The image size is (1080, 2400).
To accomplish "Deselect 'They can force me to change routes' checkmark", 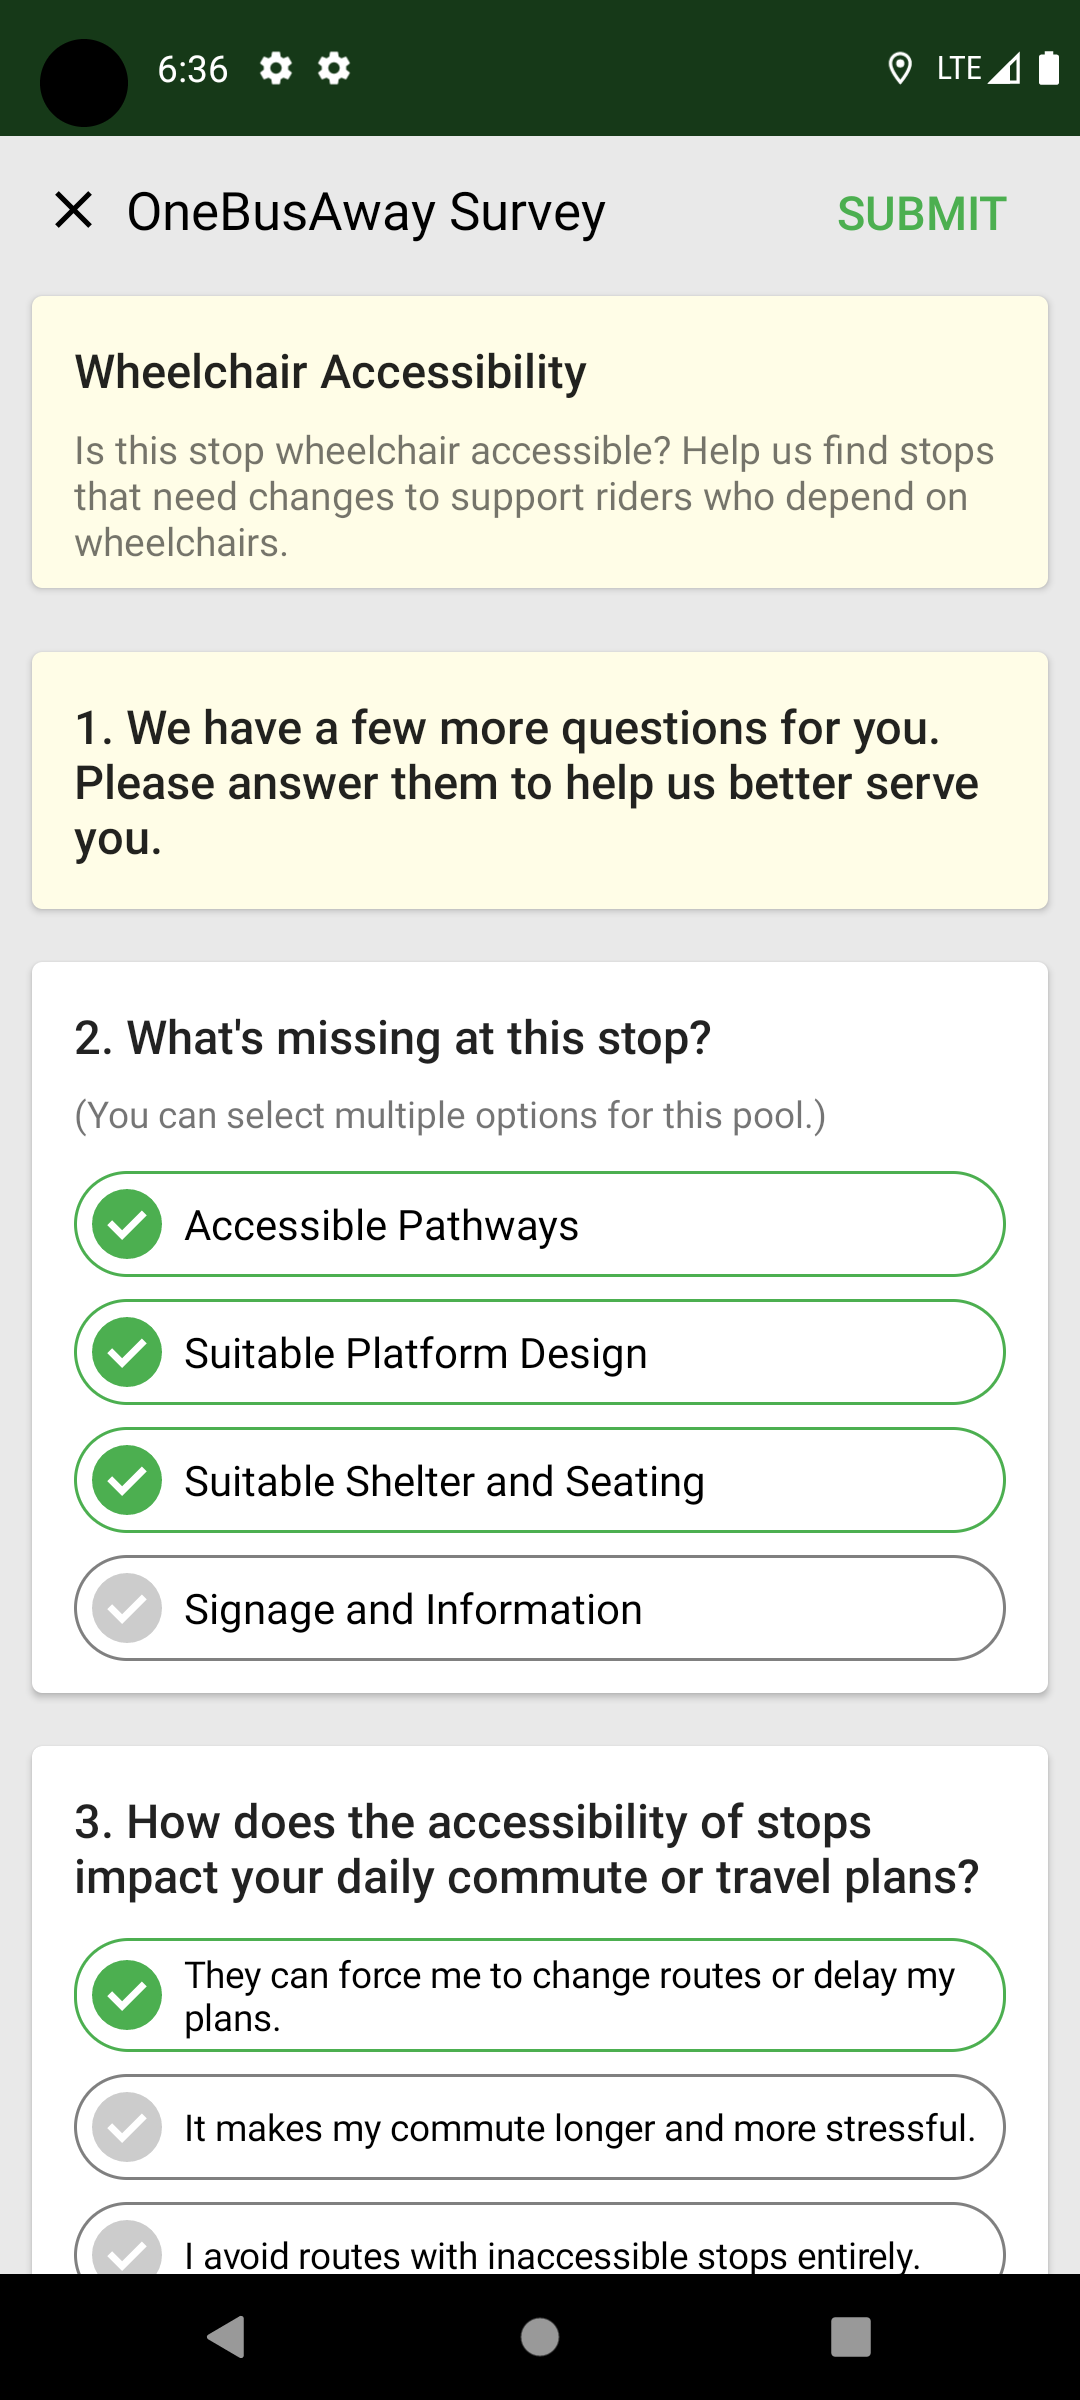I will tap(127, 1996).
